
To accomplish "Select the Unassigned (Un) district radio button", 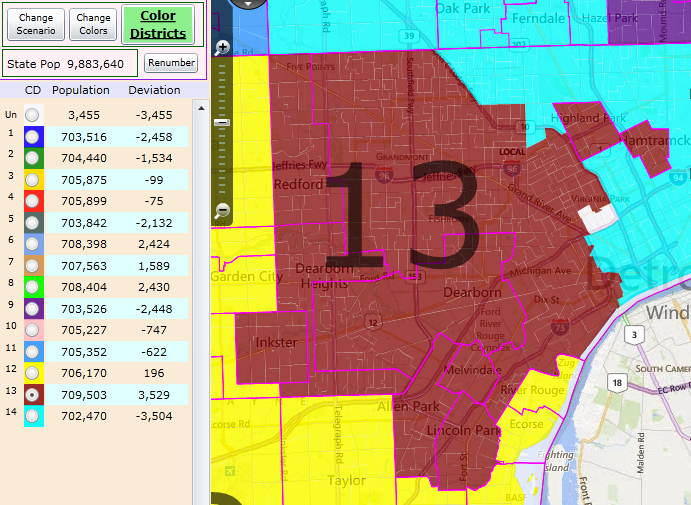I will click(34, 115).
